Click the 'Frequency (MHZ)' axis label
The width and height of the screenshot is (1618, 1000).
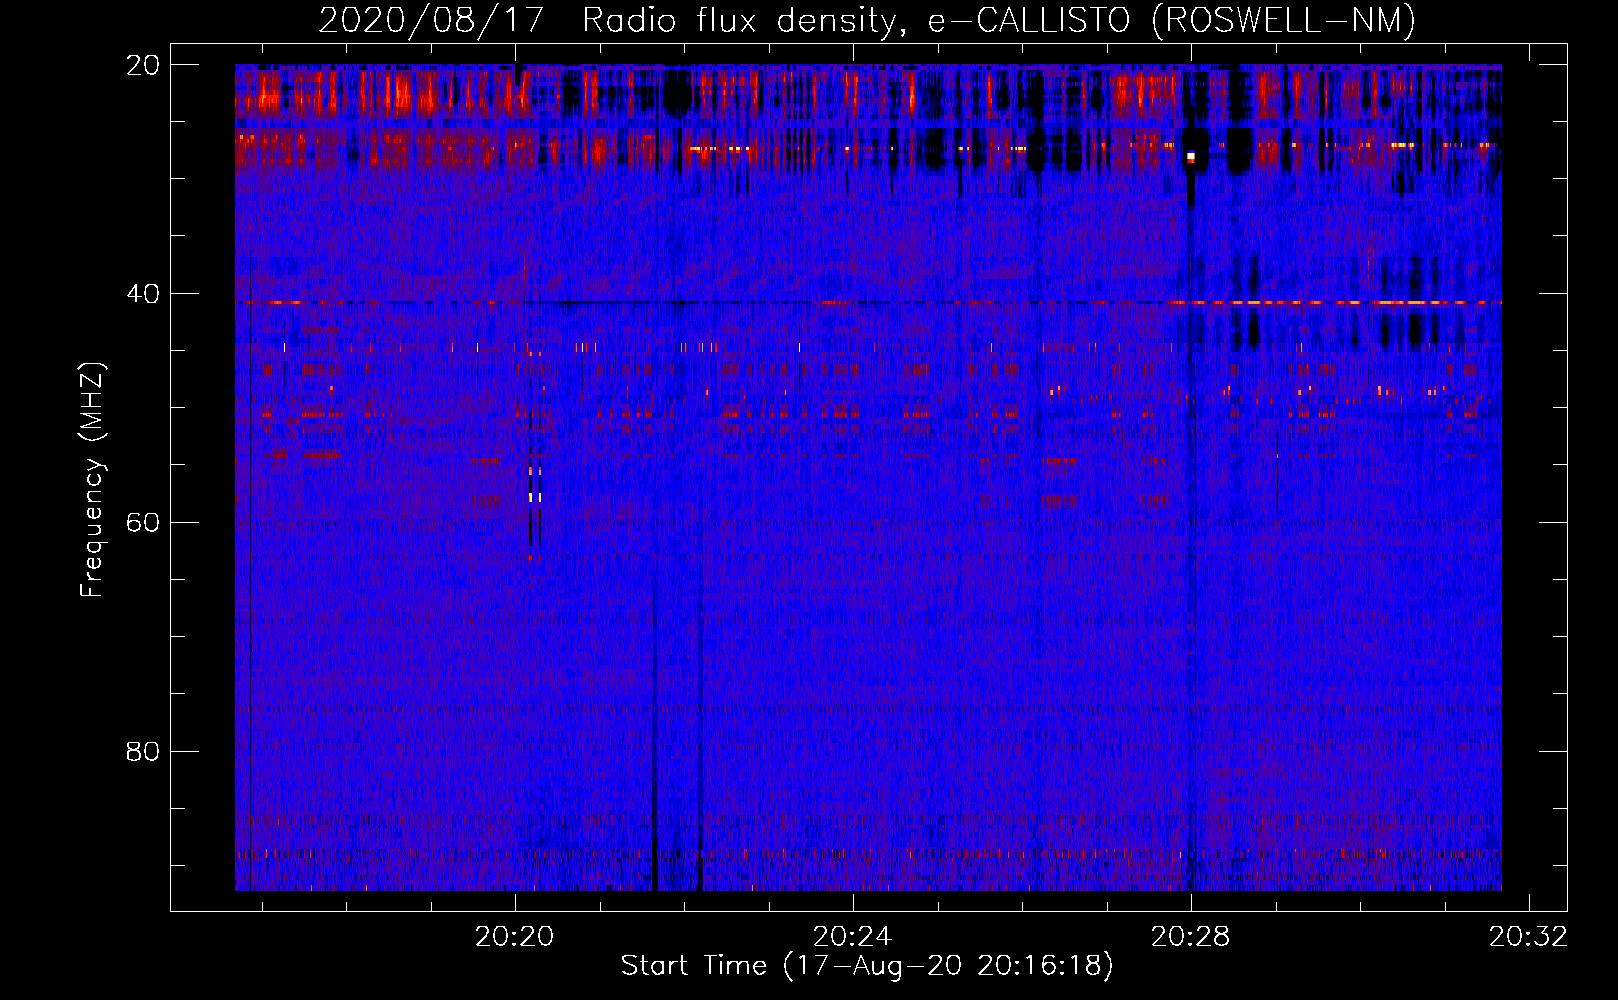[x=92, y=480]
